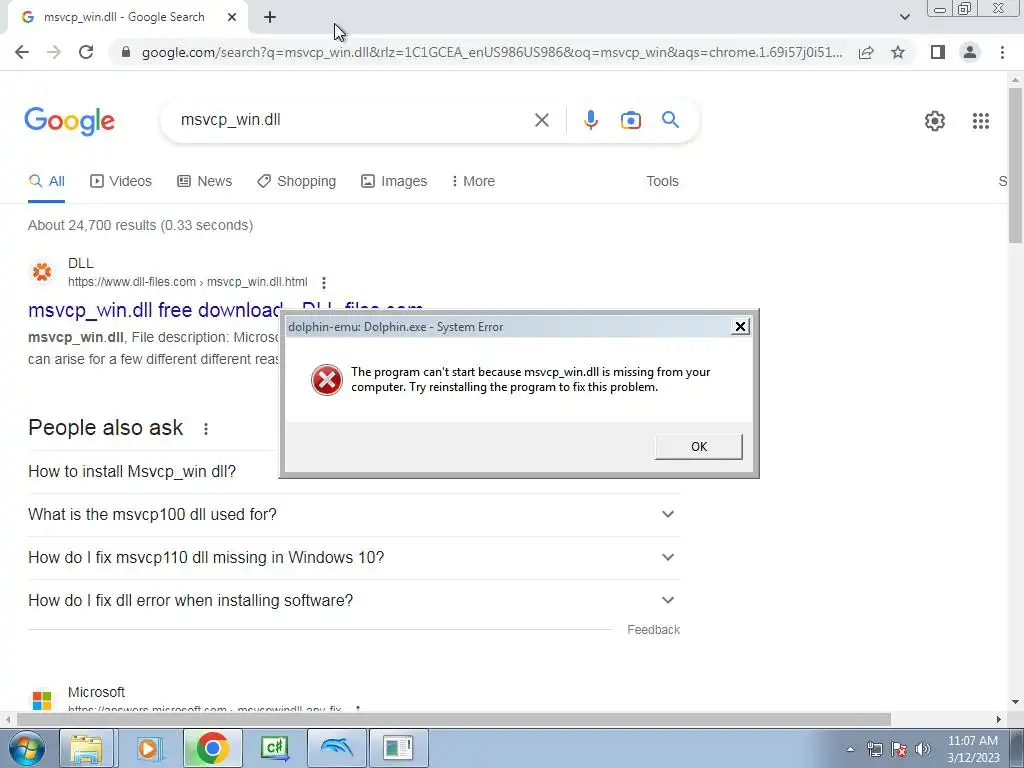1024x768 pixels.
Task: Click the padlock site info icon
Action: point(126,52)
